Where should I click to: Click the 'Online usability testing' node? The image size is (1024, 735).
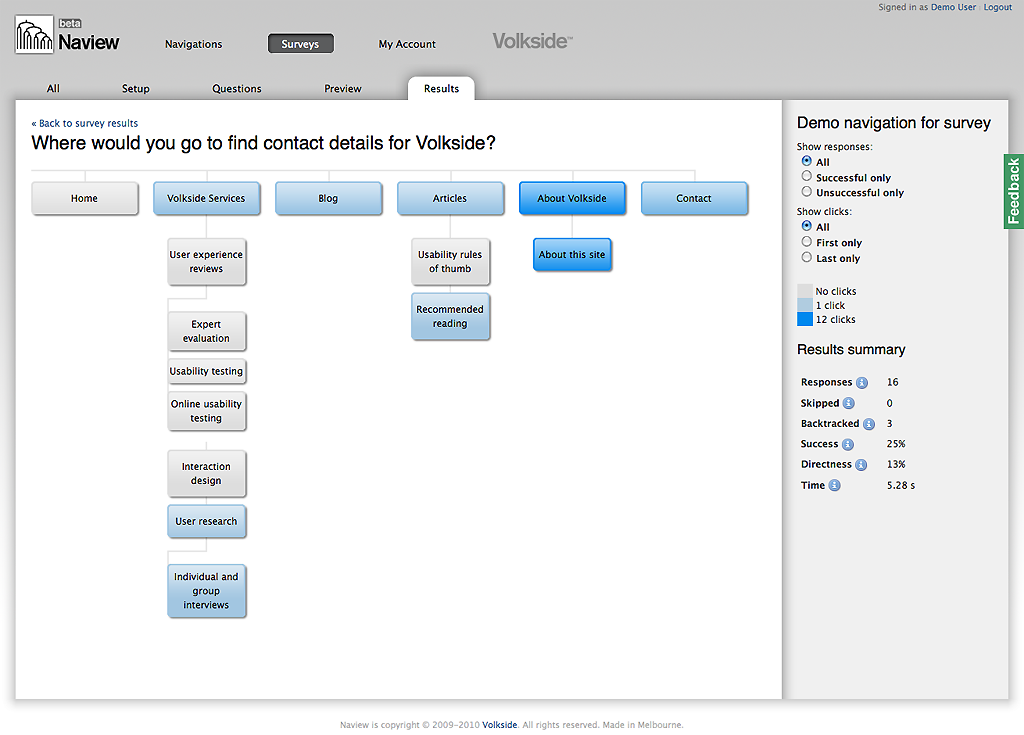206,411
